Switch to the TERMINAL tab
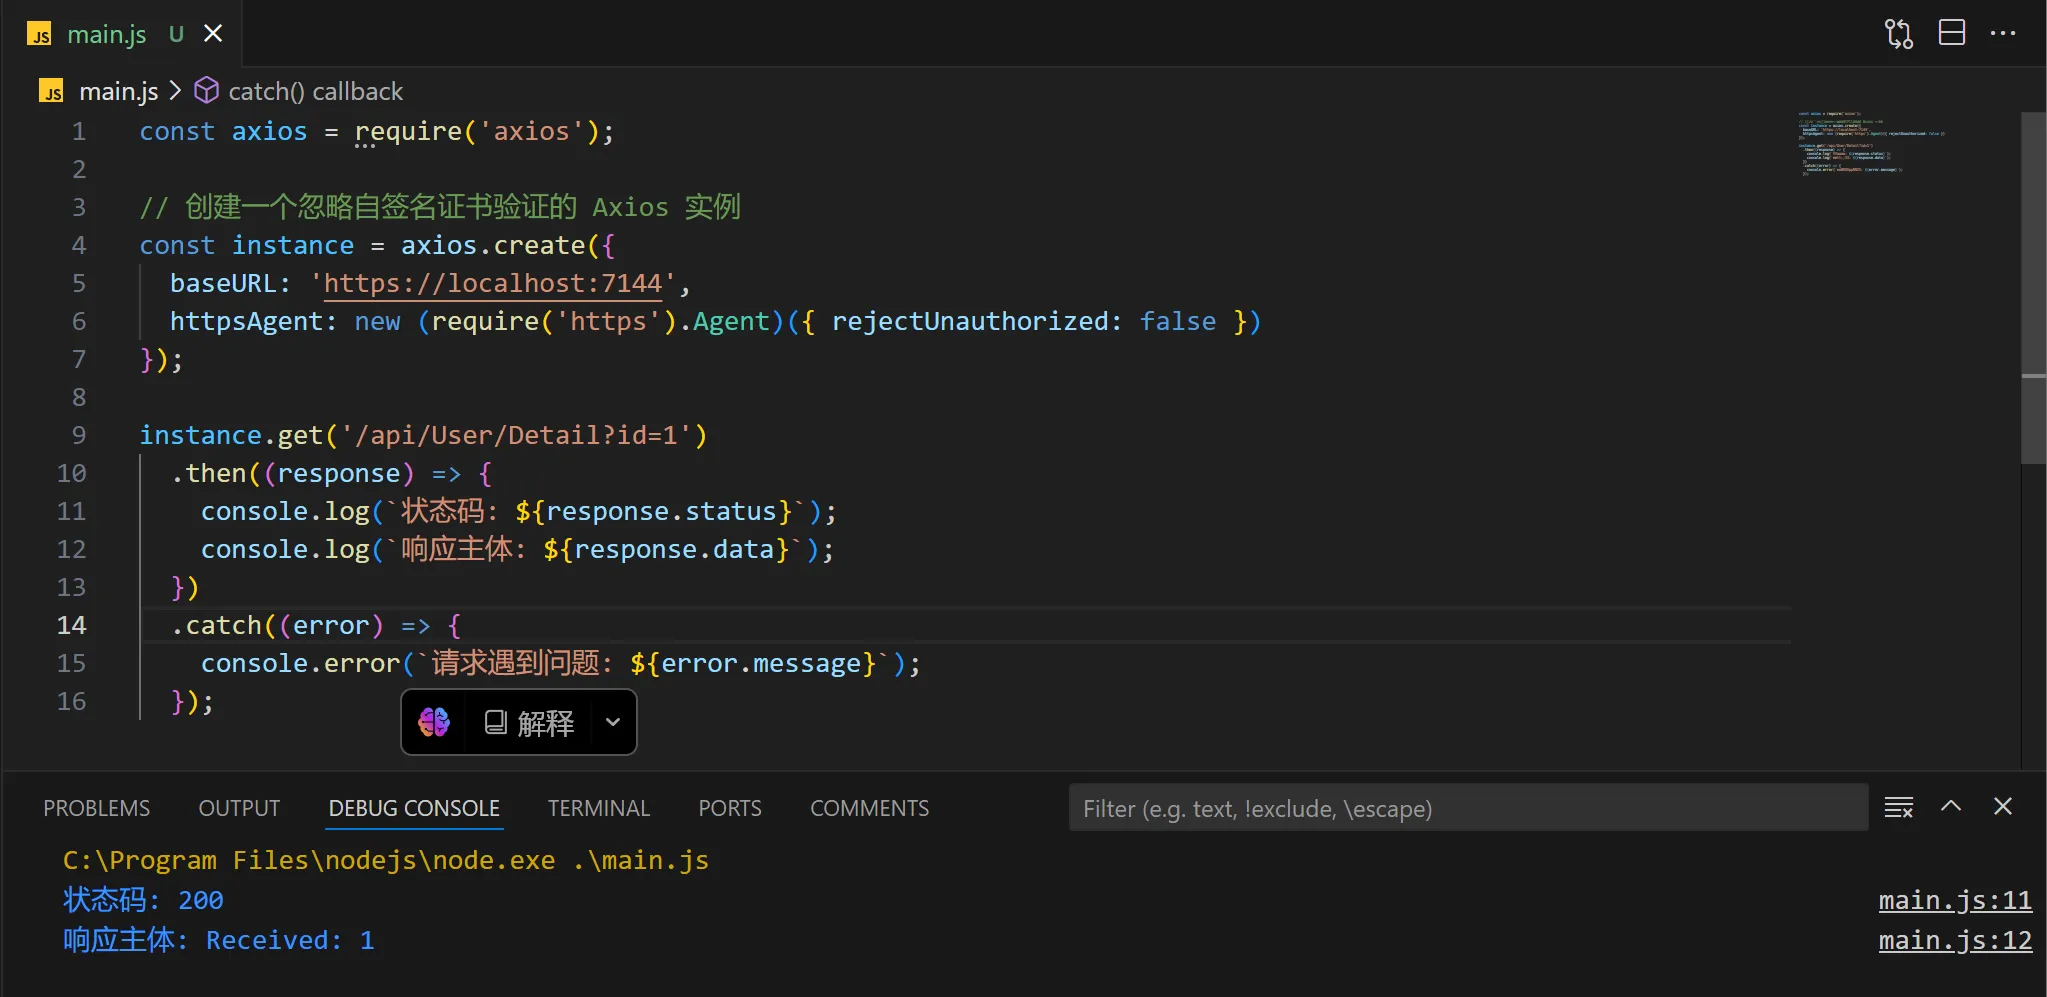The width and height of the screenshot is (2047, 997). (598, 808)
